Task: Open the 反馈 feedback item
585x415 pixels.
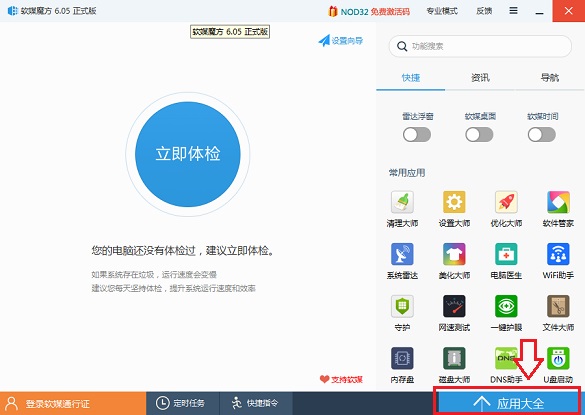Action: click(484, 11)
